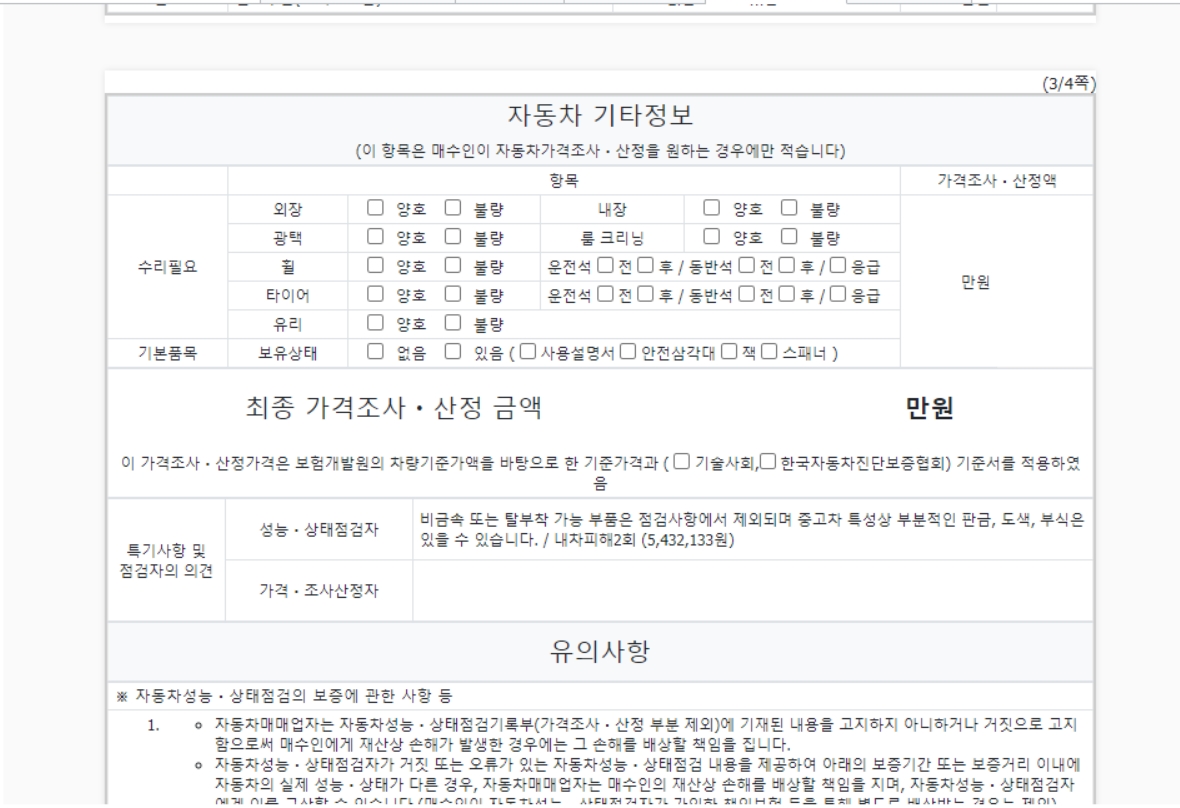
Task: Check 불량 for 외장 row
Action: click(x=452, y=209)
